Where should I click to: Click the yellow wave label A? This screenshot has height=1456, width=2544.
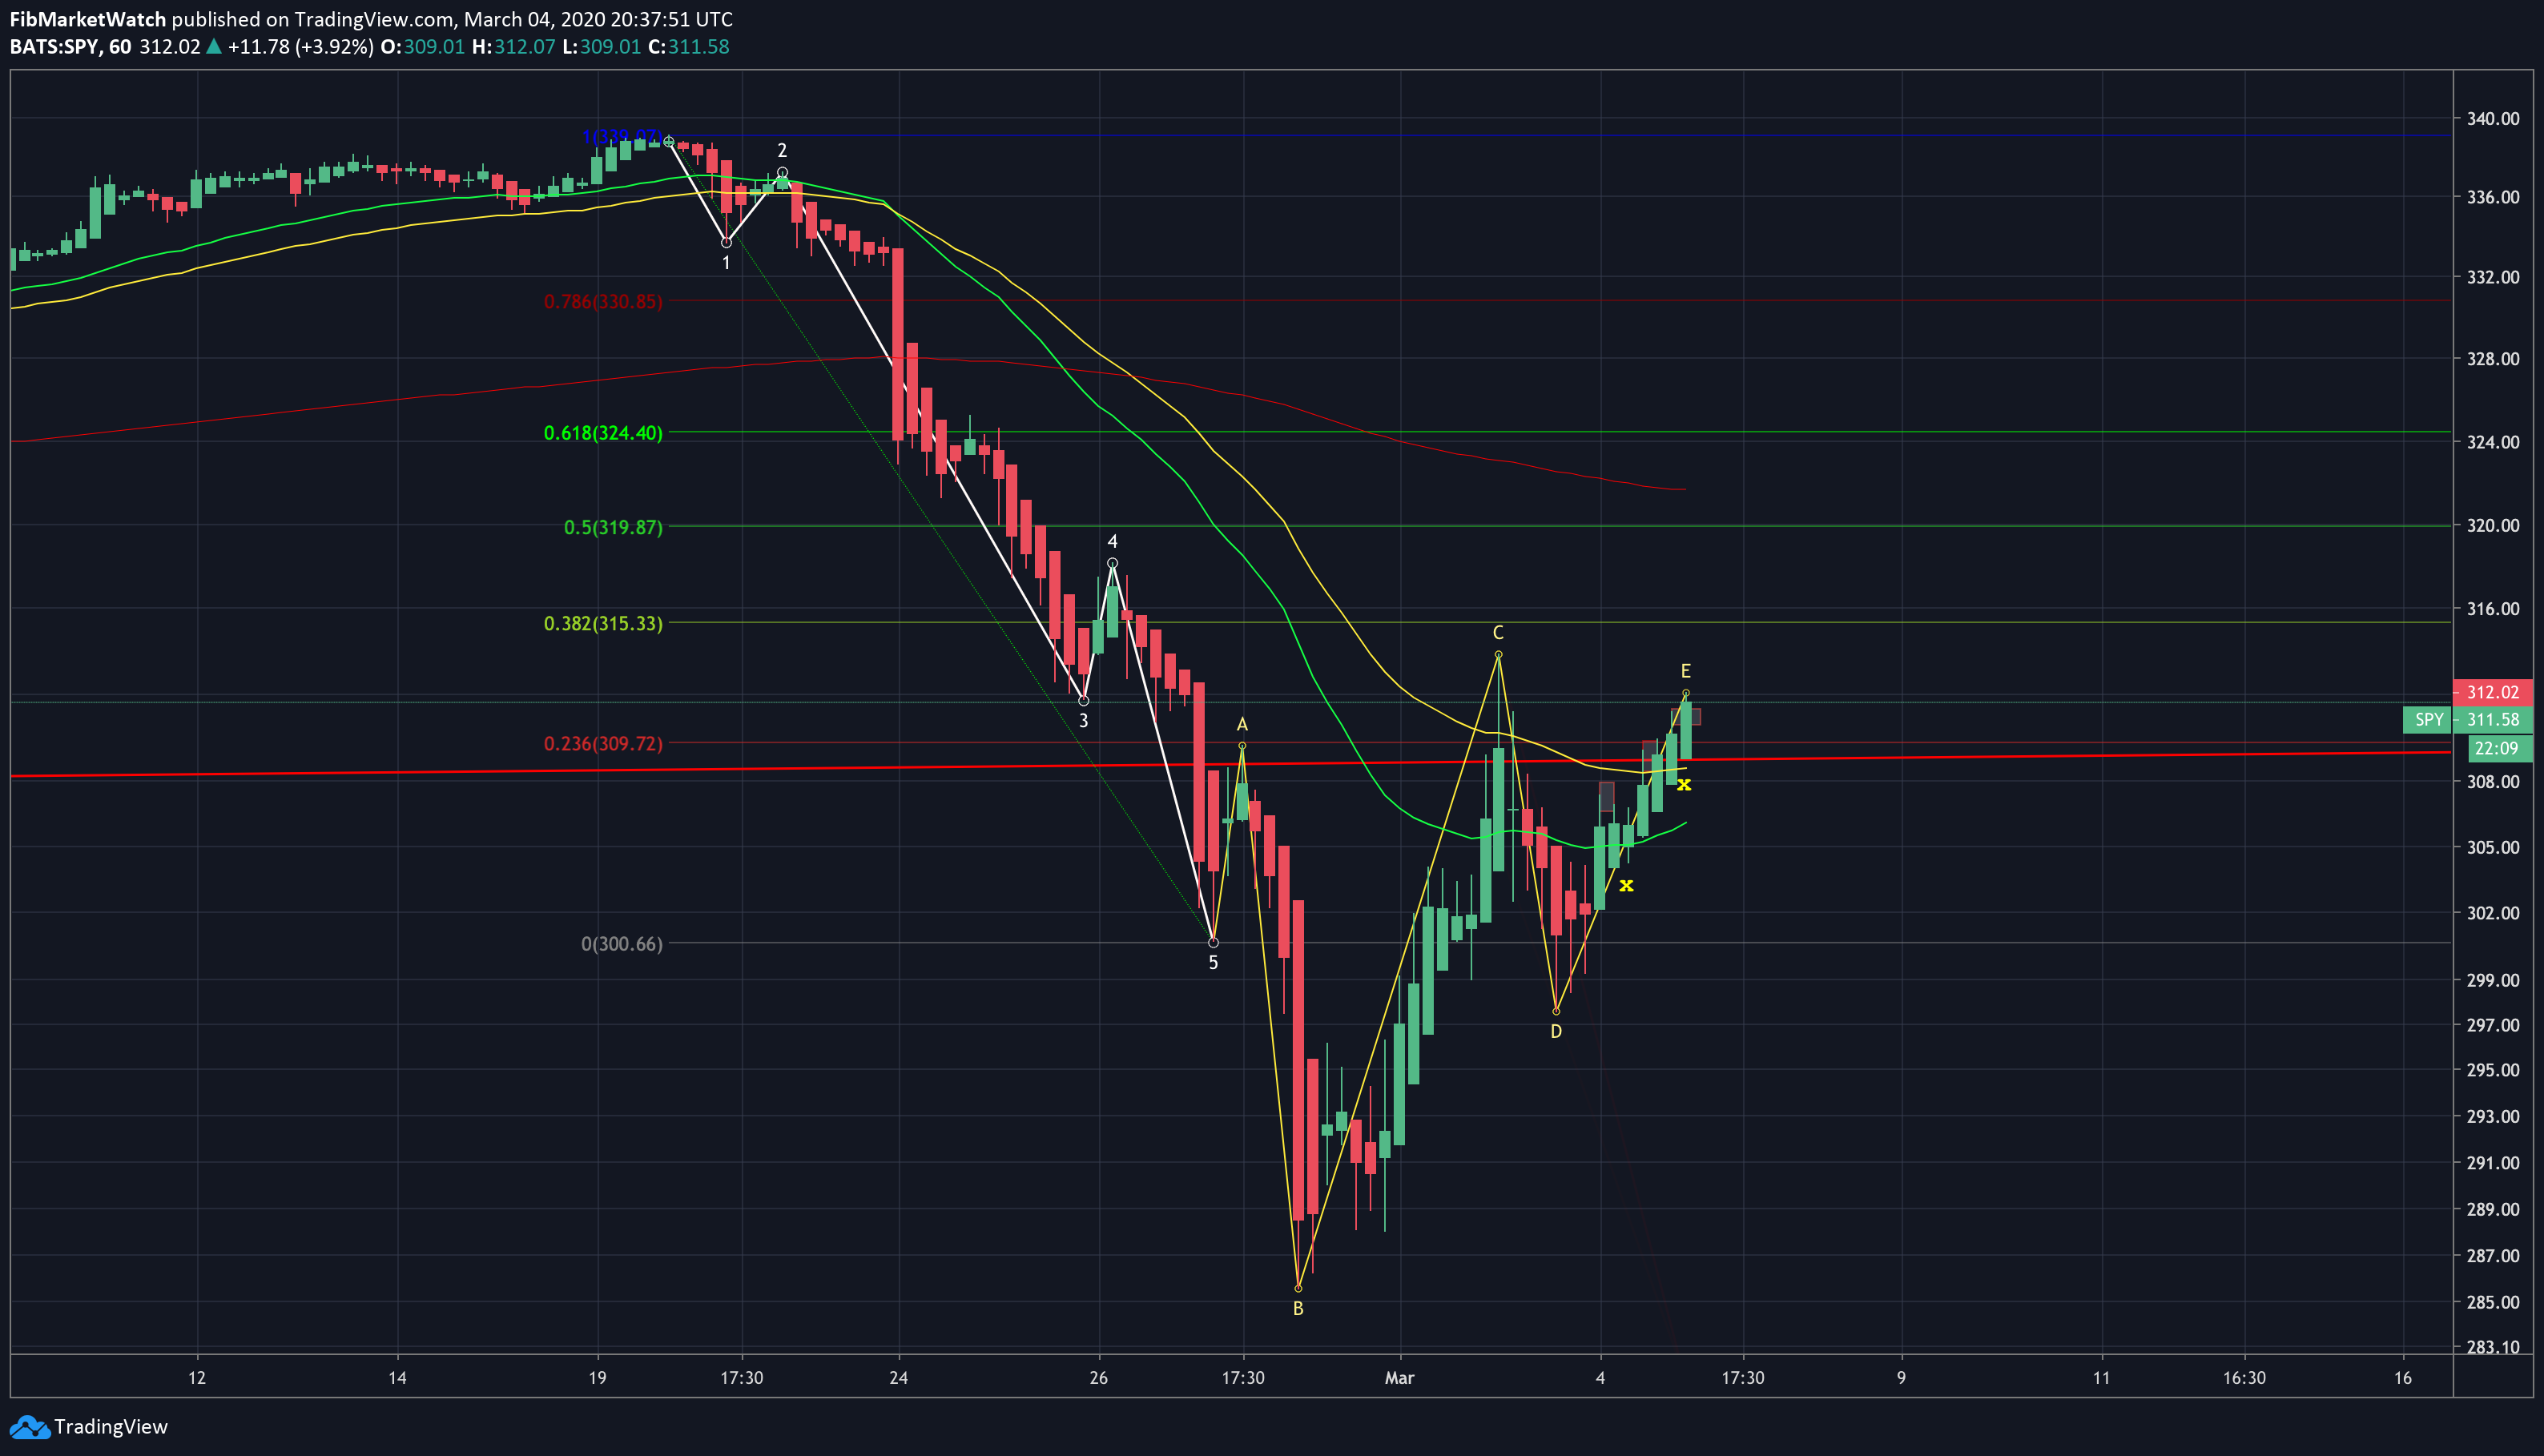coord(1242,725)
